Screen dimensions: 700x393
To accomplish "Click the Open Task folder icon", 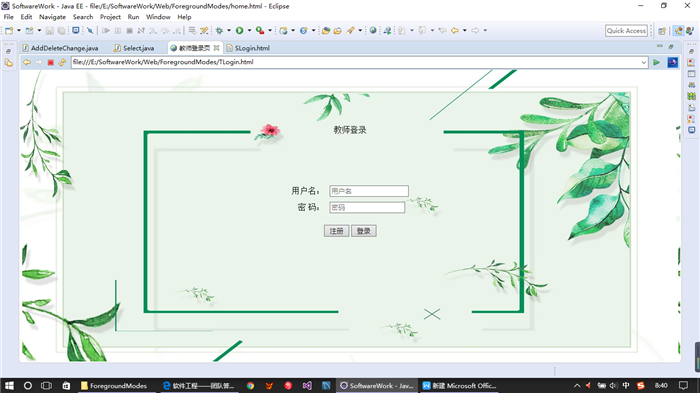I will (x=338, y=30).
